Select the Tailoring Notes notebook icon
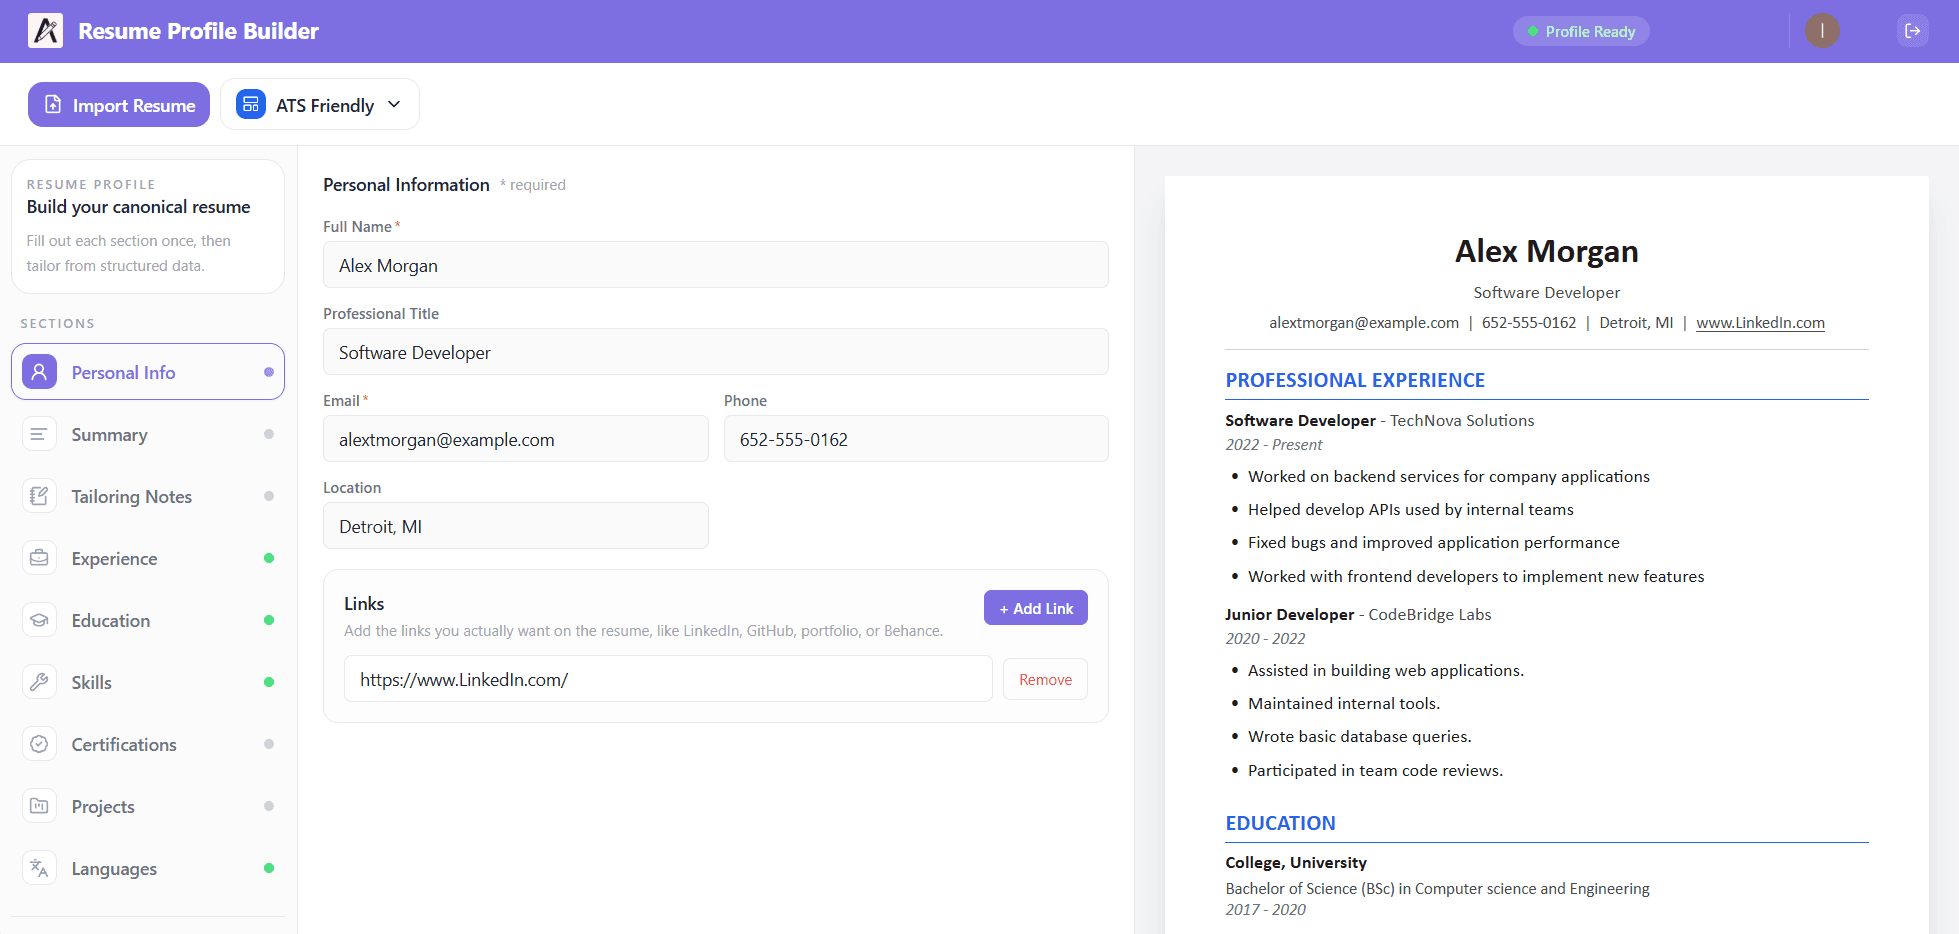 pyautogui.click(x=39, y=496)
